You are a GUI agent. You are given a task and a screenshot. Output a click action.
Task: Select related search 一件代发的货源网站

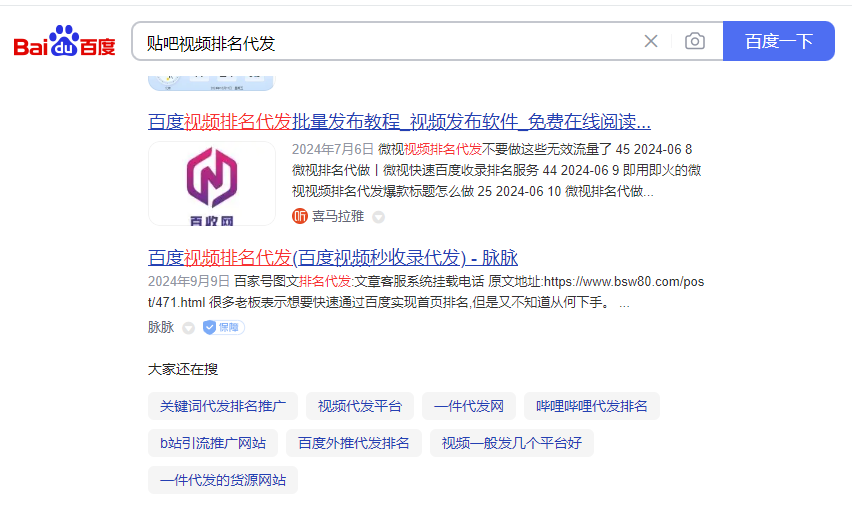tap(223, 480)
